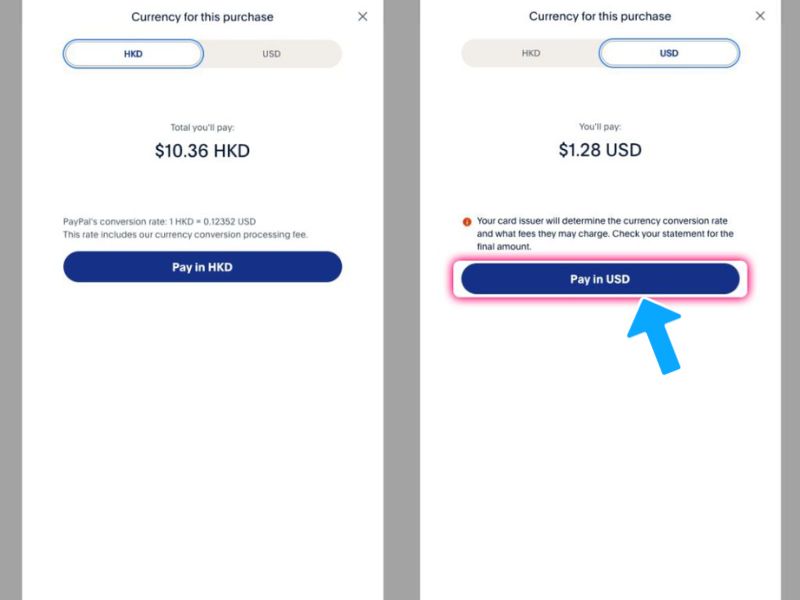
Task: Click the right panel's "Currency for this purchase" title
Action: pyautogui.click(x=600, y=17)
